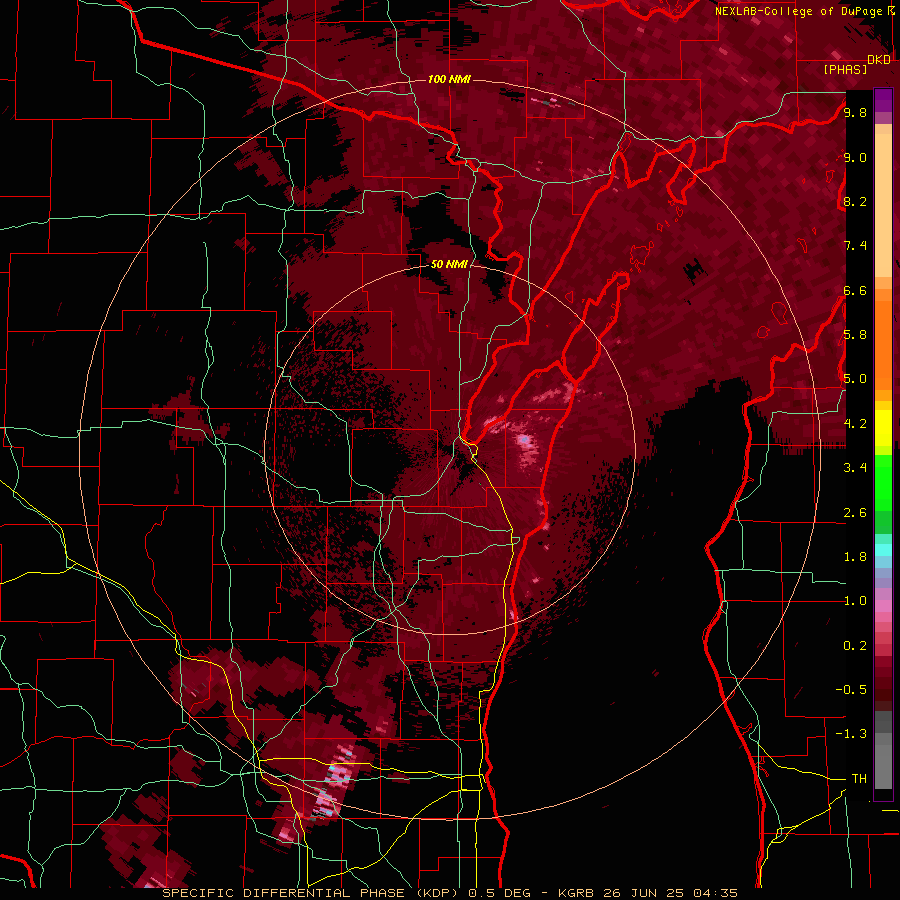This screenshot has height=900, width=900.
Task: Click the 3.4 color scale value
Action: tap(855, 468)
